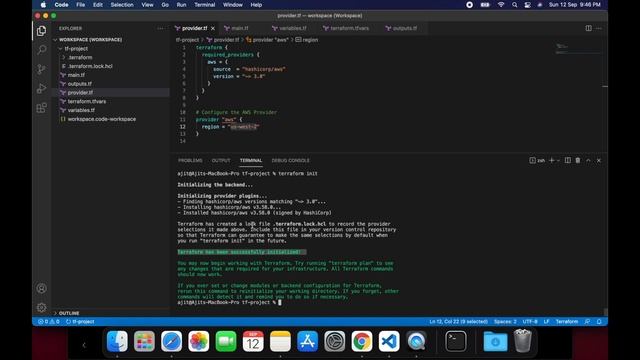Switch to the DEBUG CONSOLE tab

click(x=290, y=160)
